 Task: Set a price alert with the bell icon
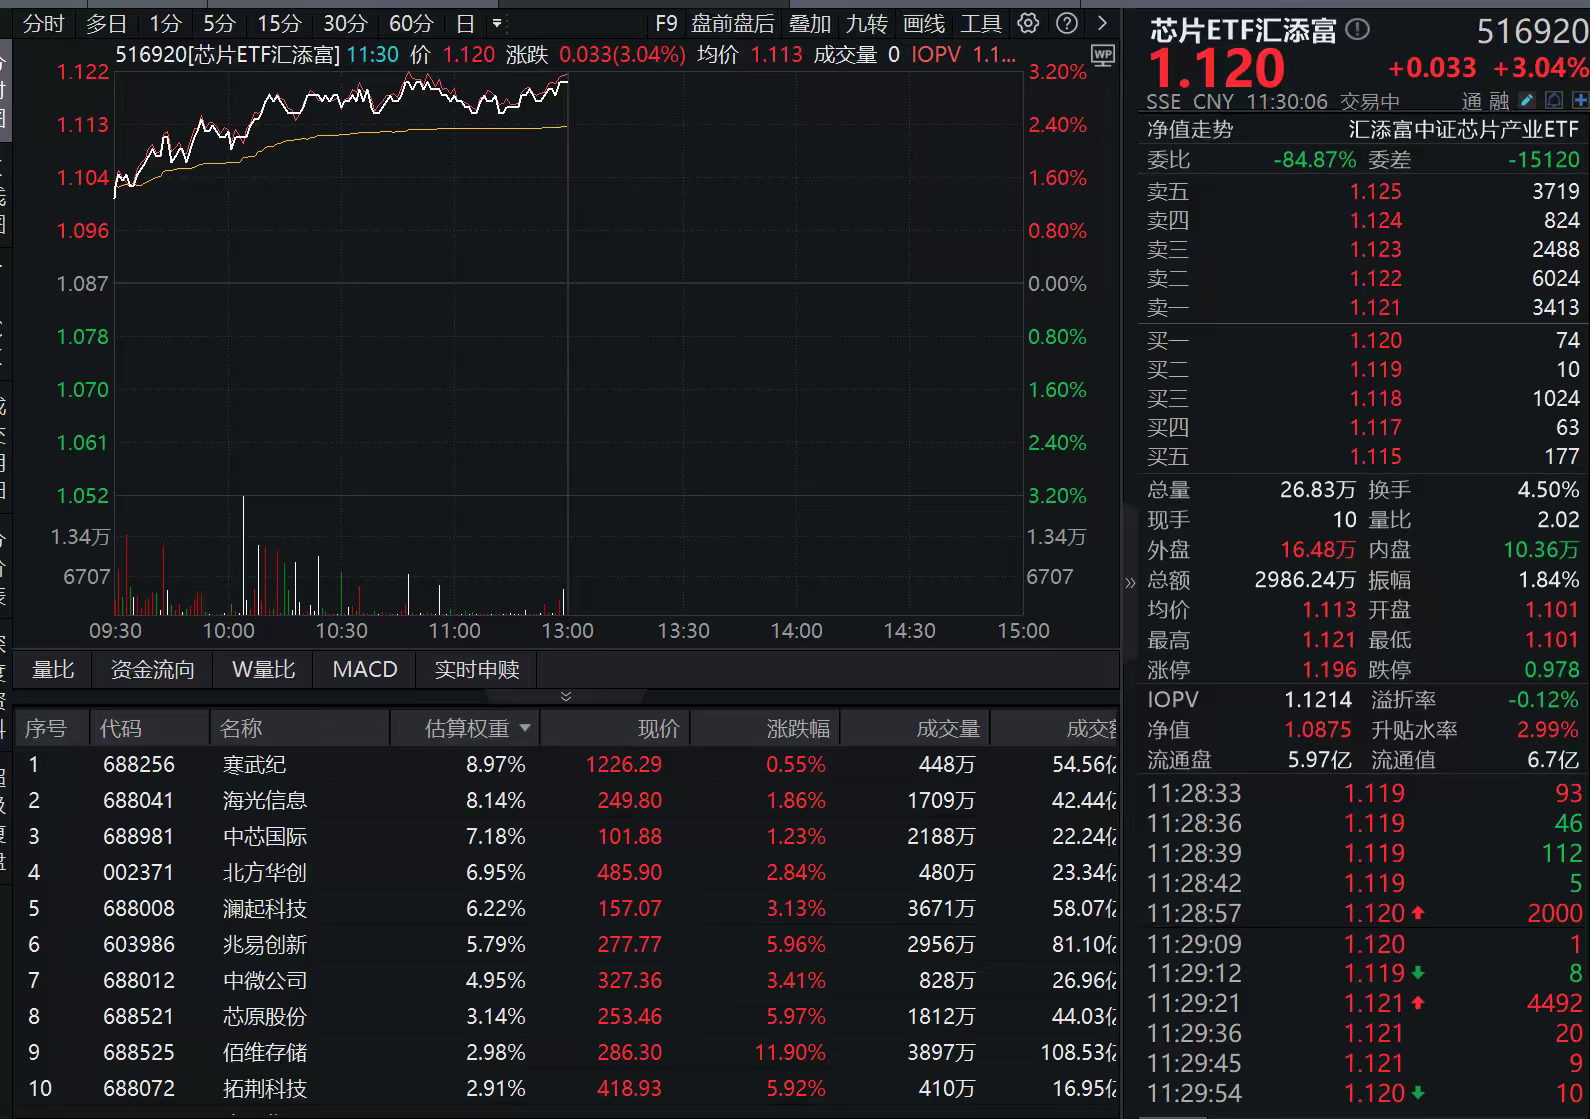point(1553,100)
